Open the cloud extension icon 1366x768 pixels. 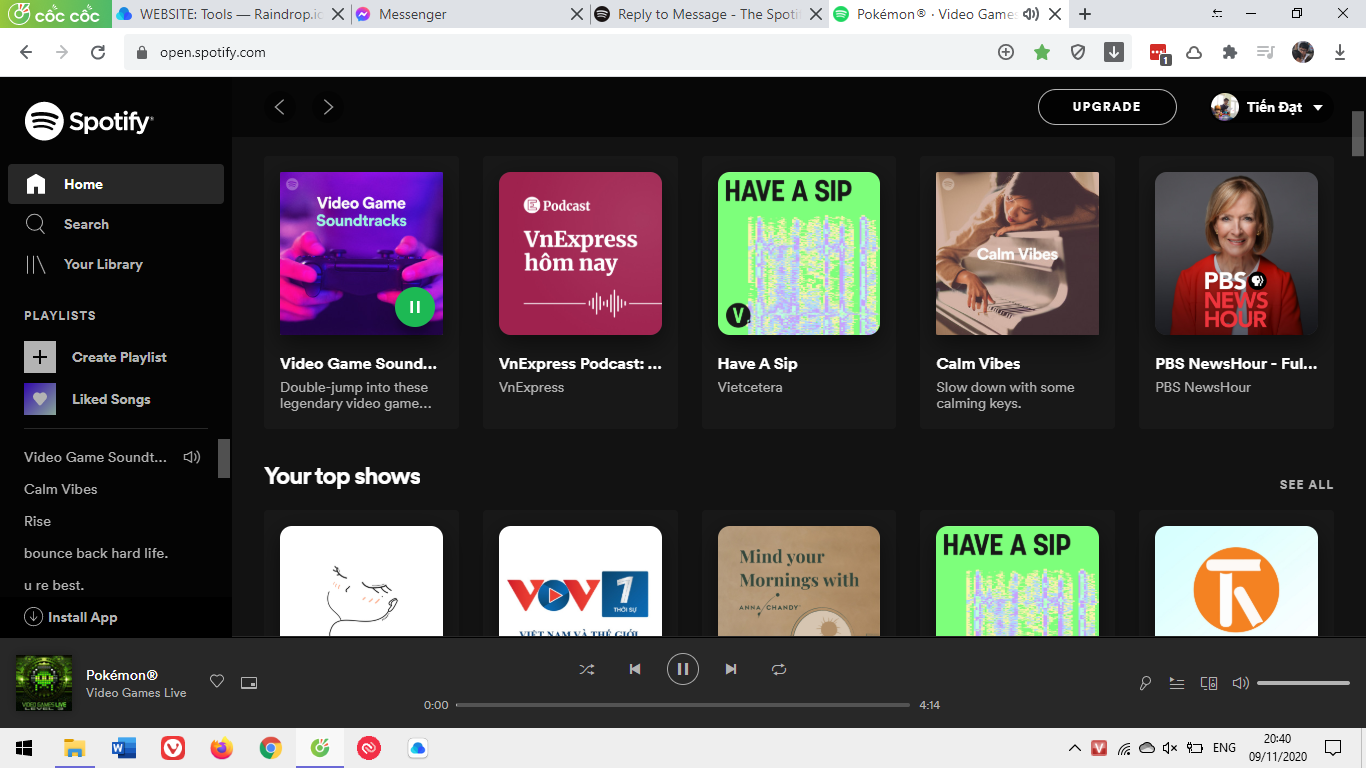click(1194, 52)
